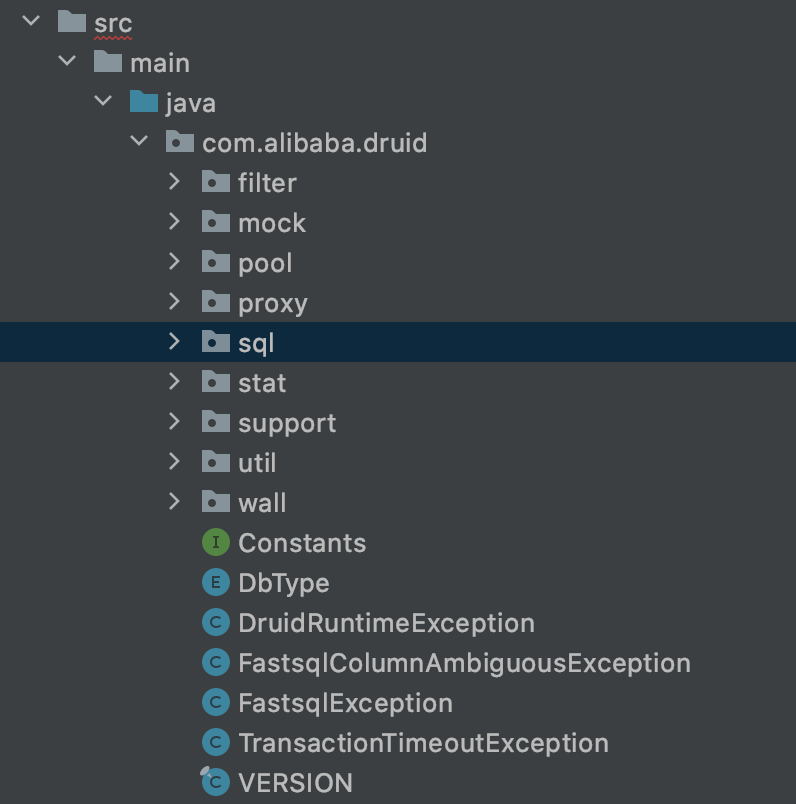The width and height of the screenshot is (796, 804).
Task: Click the Constants interface icon
Action: (215, 543)
